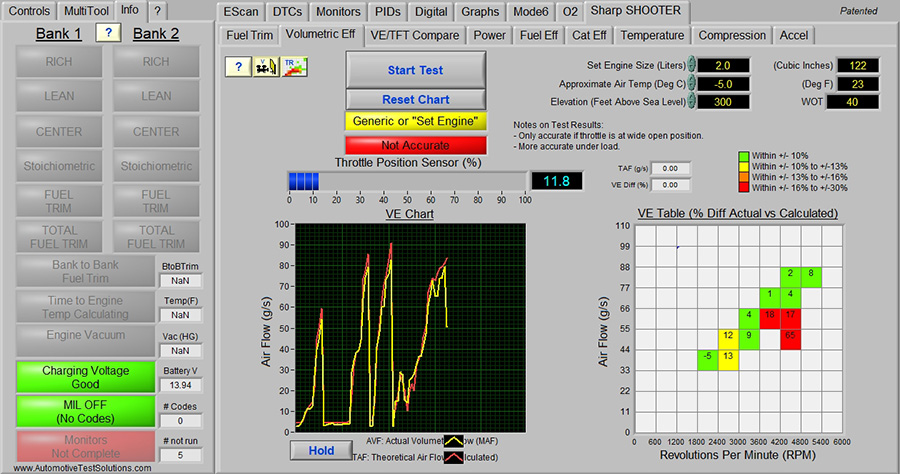900x474 pixels.
Task: Adjust the Approximate Air Temp stepper
Action: [690, 84]
